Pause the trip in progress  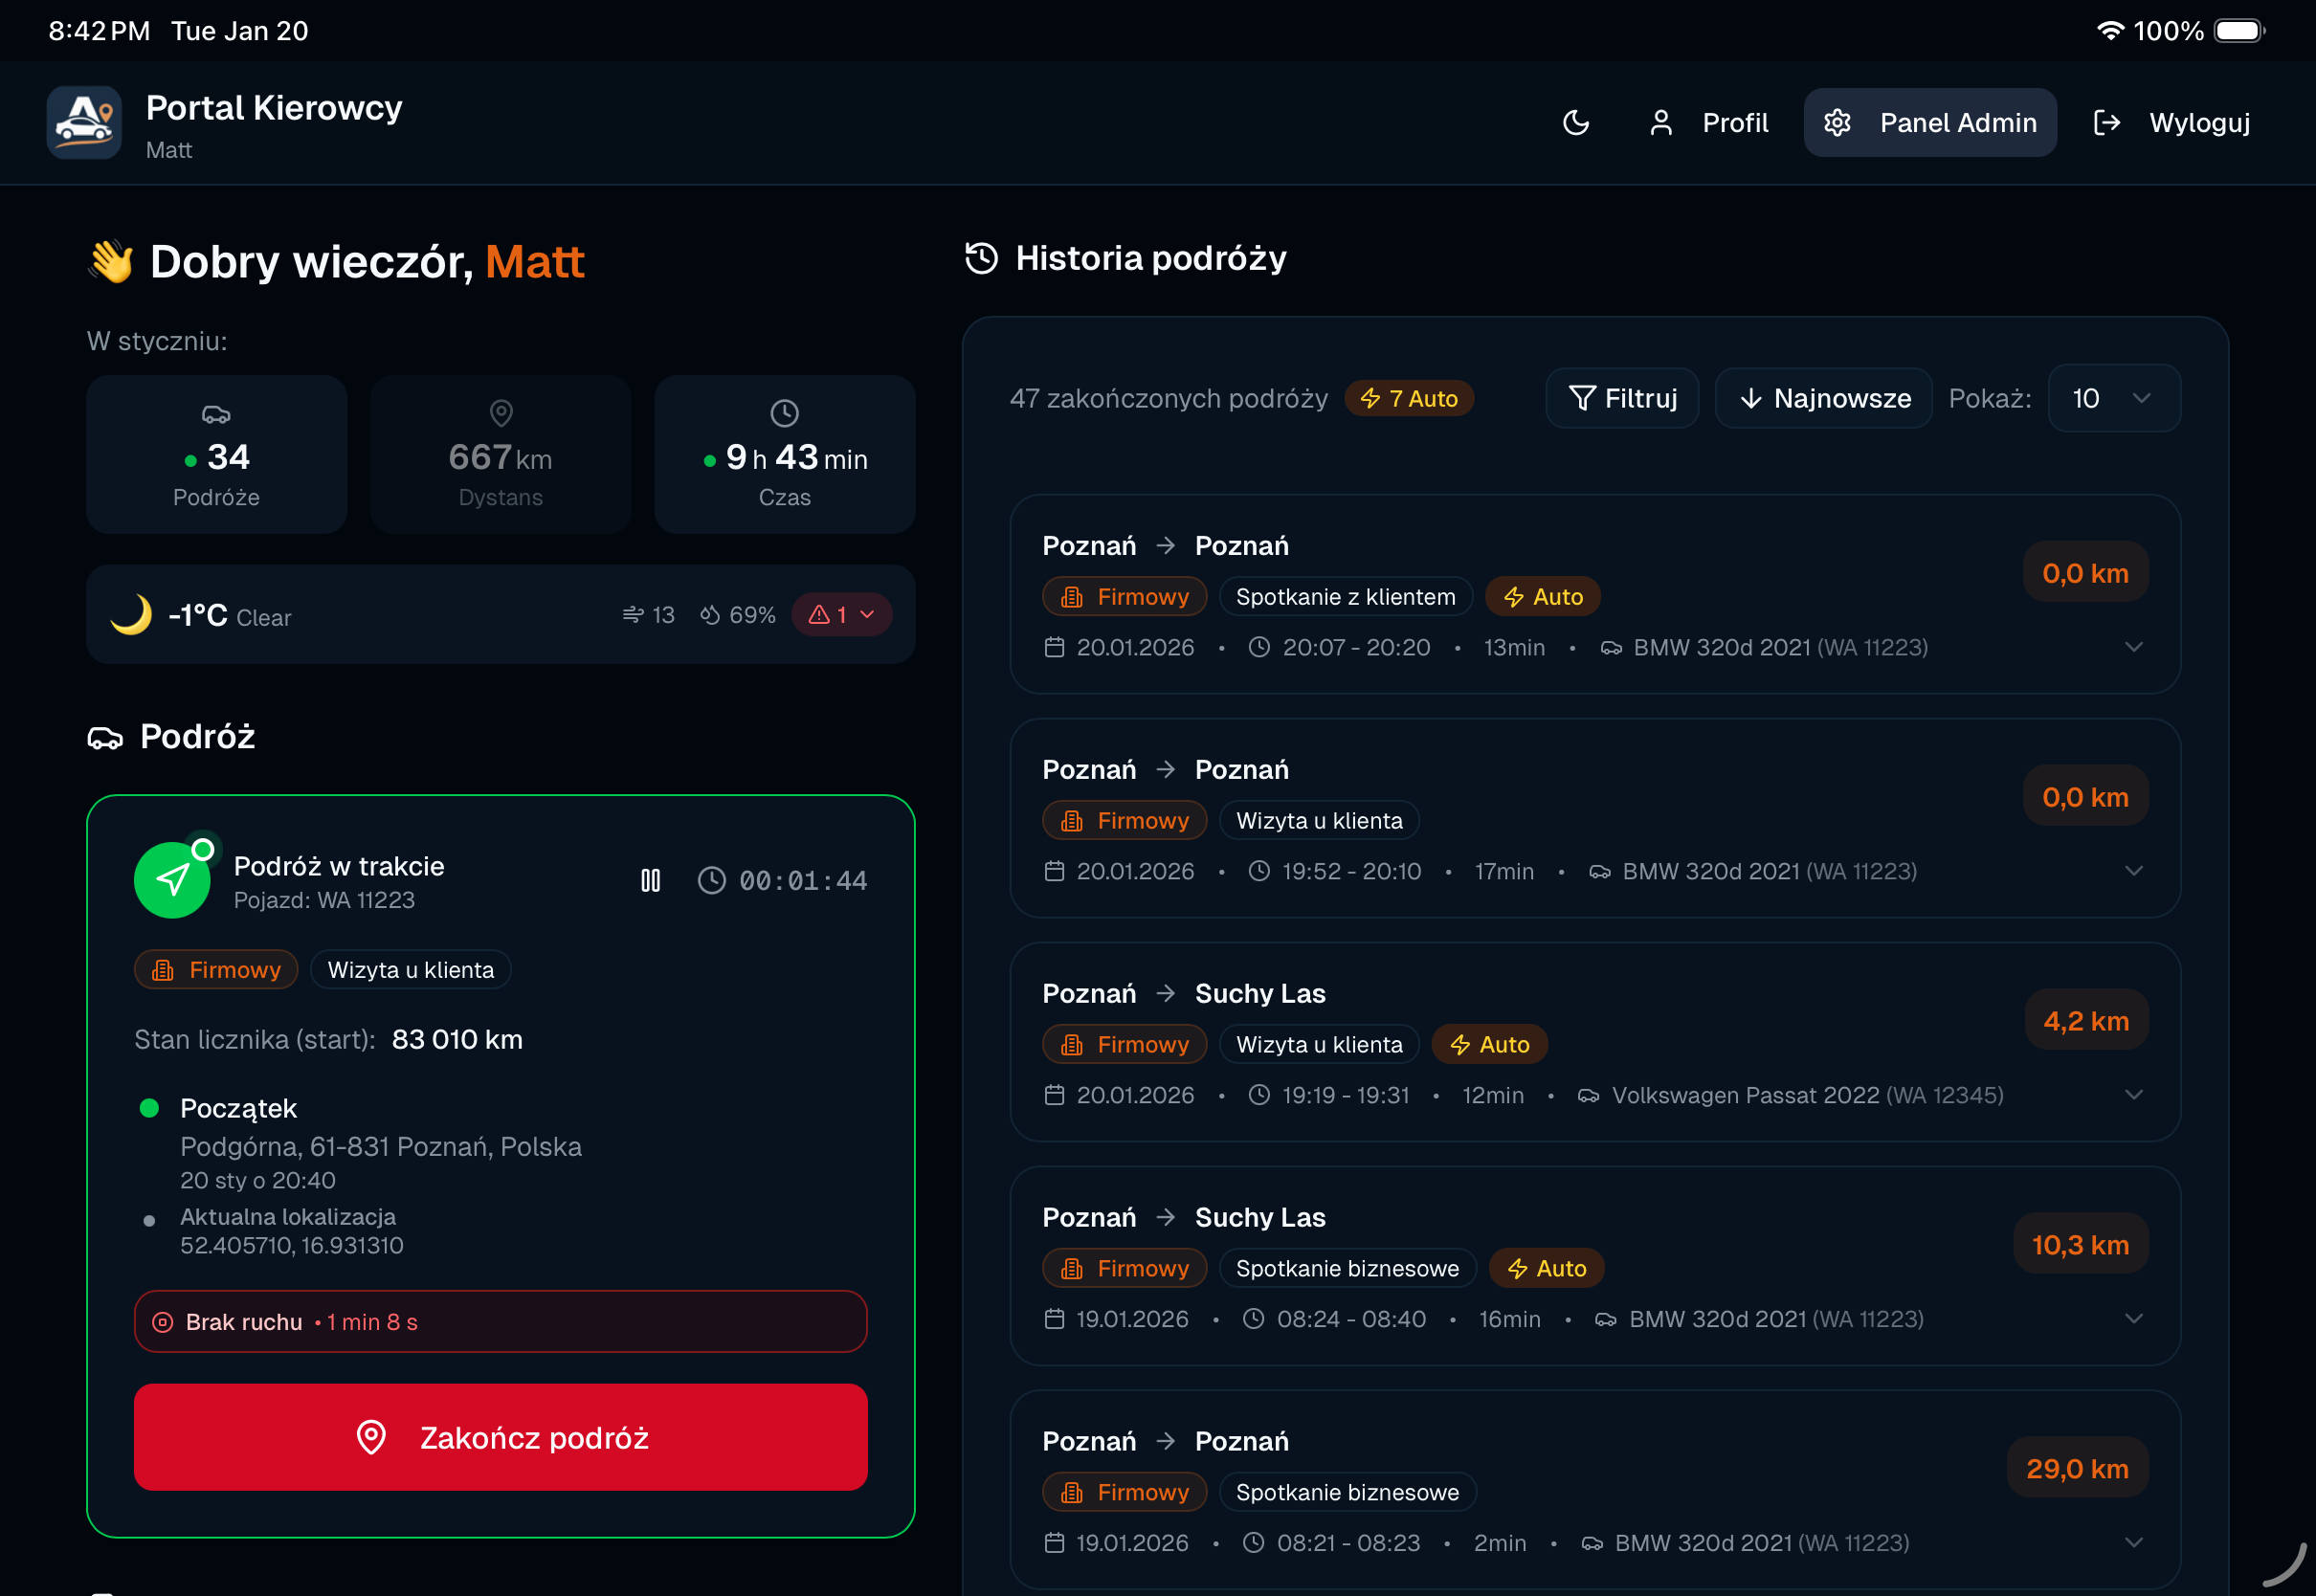tap(650, 880)
